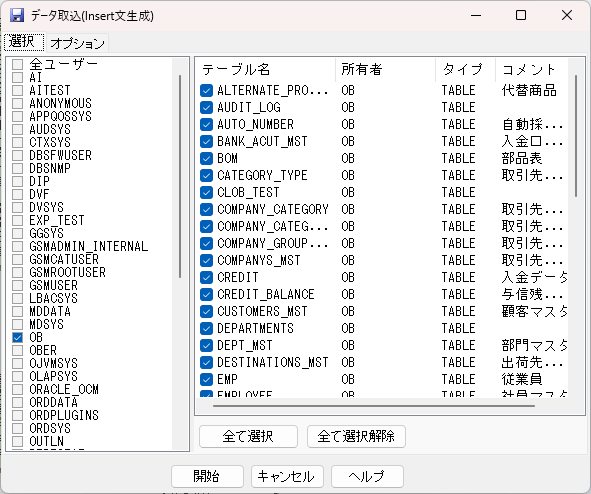Uncheck the DEPARTMENTS table checkbox
Image resolution: width=591 pixels, height=494 pixels.
coord(206,329)
